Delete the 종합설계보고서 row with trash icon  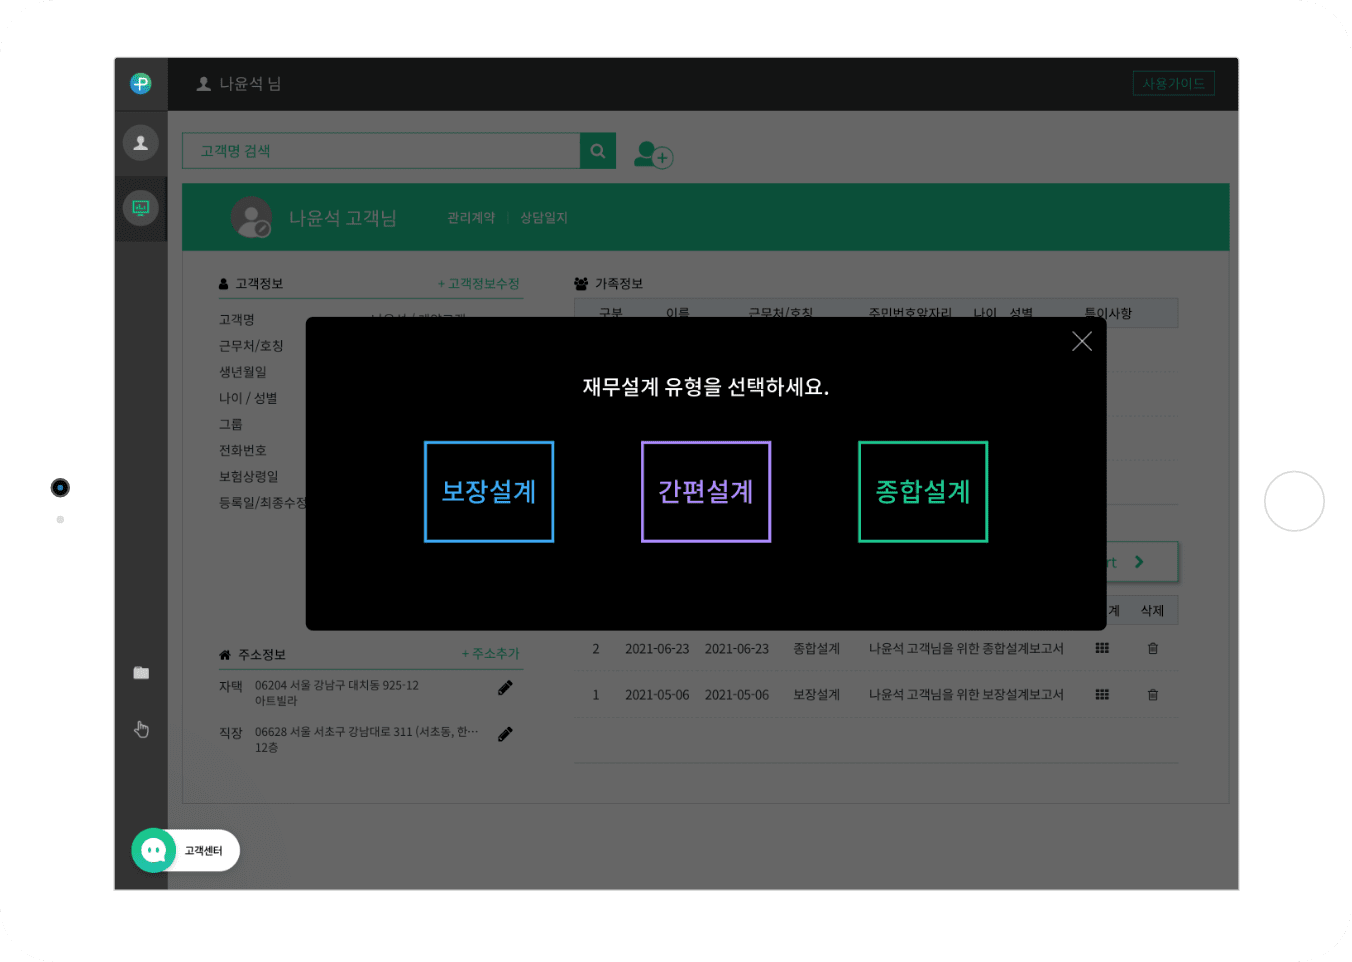tap(1153, 649)
